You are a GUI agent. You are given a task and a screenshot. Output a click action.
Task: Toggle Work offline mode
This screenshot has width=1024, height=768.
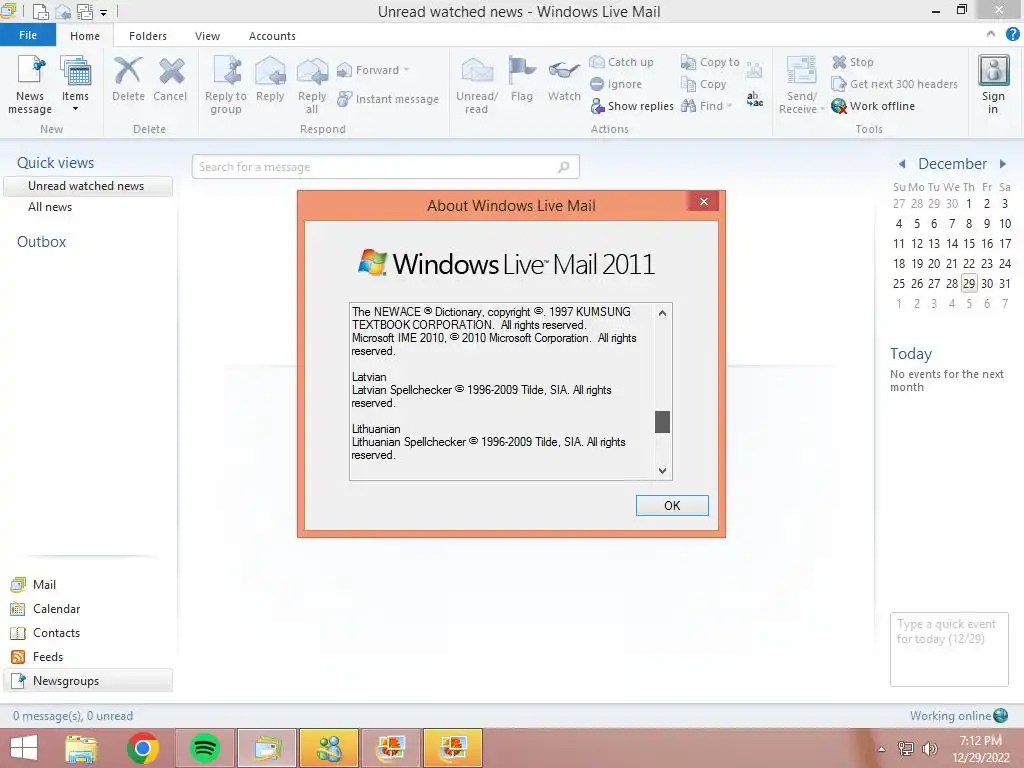pyautogui.click(x=872, y=106)
